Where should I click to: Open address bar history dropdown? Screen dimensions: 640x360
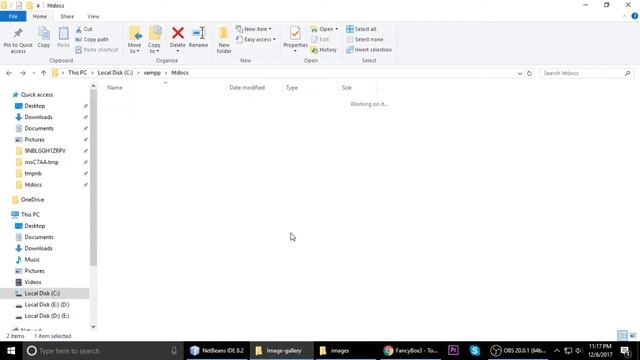[520, 73]
